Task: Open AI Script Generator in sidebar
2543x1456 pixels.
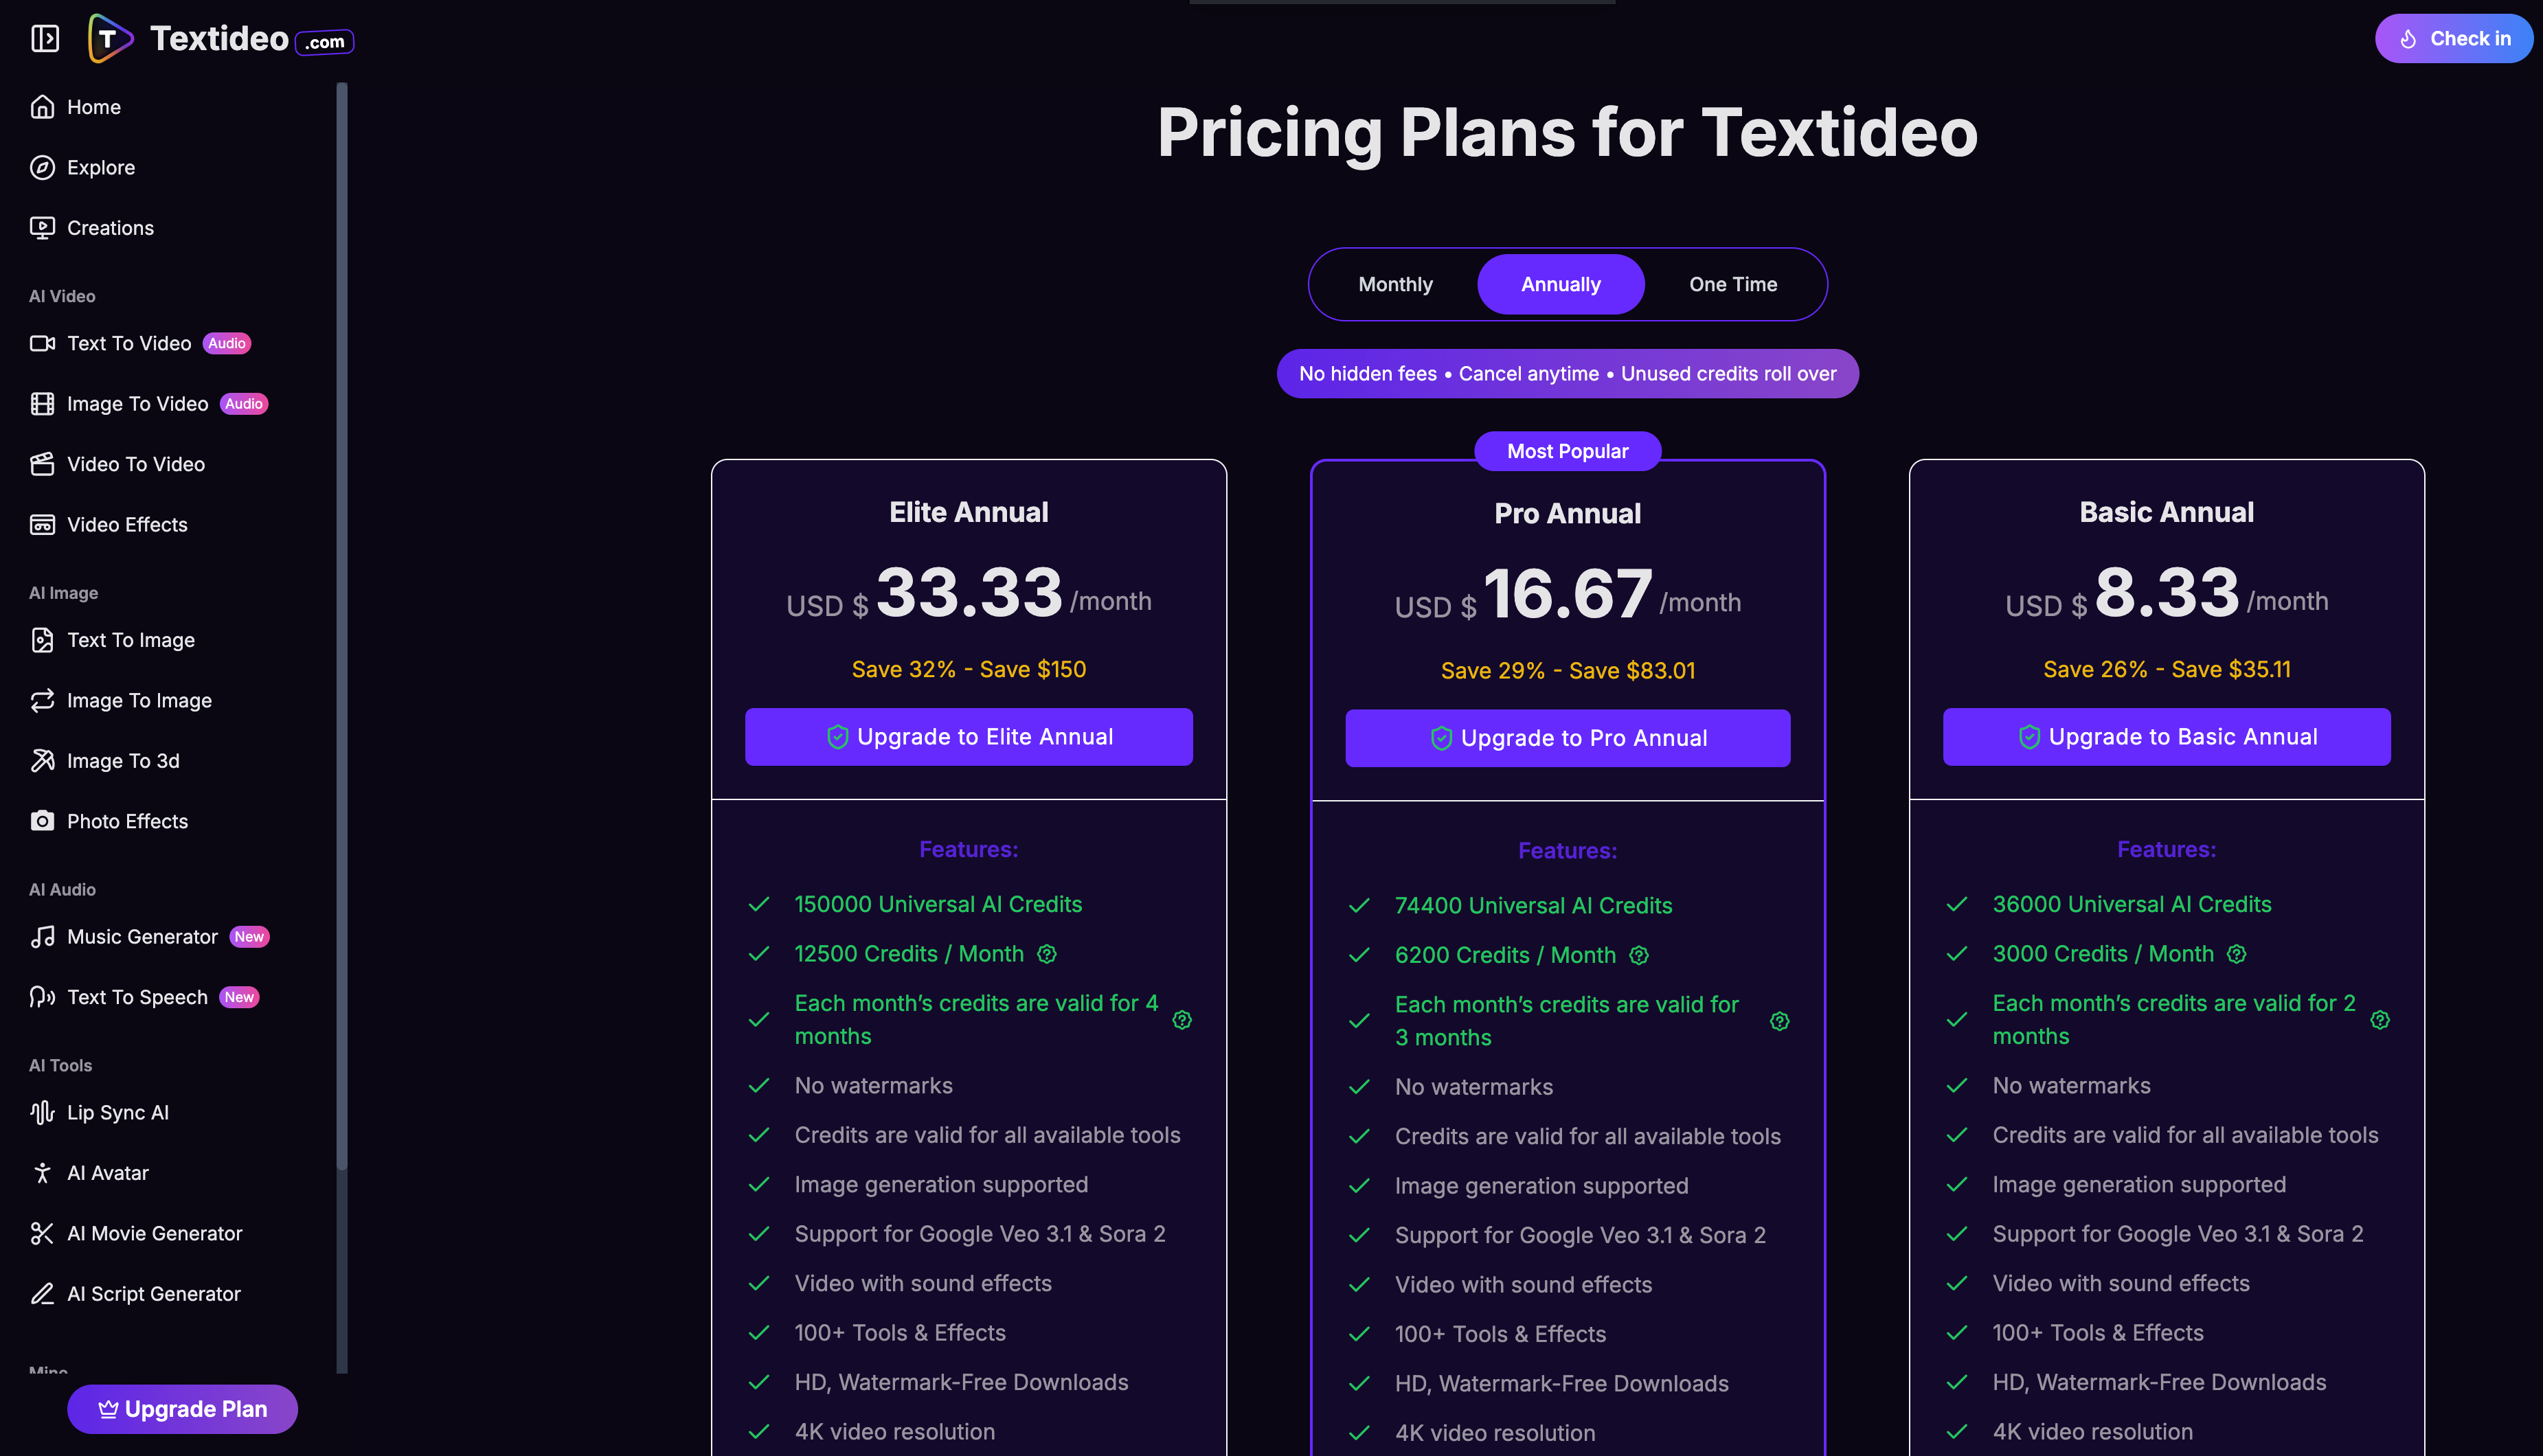Action: pos(154,1294)
